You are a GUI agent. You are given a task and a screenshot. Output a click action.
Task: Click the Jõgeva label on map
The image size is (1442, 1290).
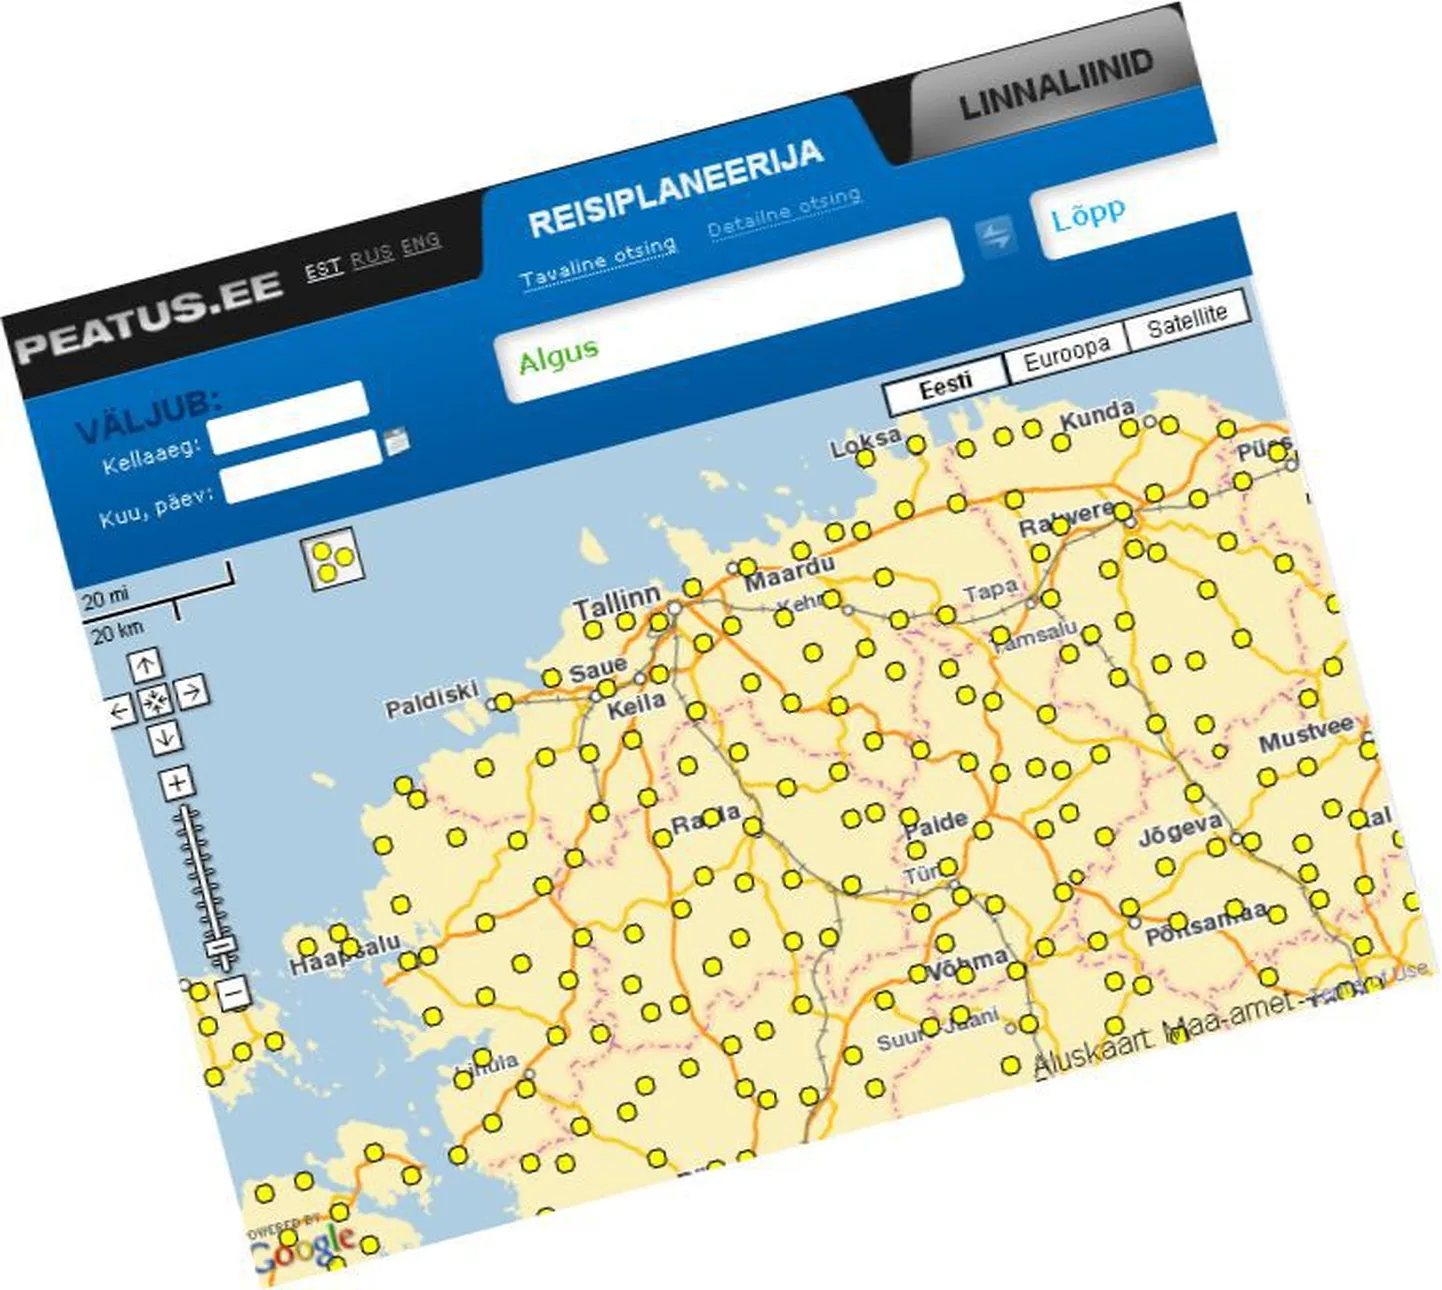click(x=1180, y=830)
